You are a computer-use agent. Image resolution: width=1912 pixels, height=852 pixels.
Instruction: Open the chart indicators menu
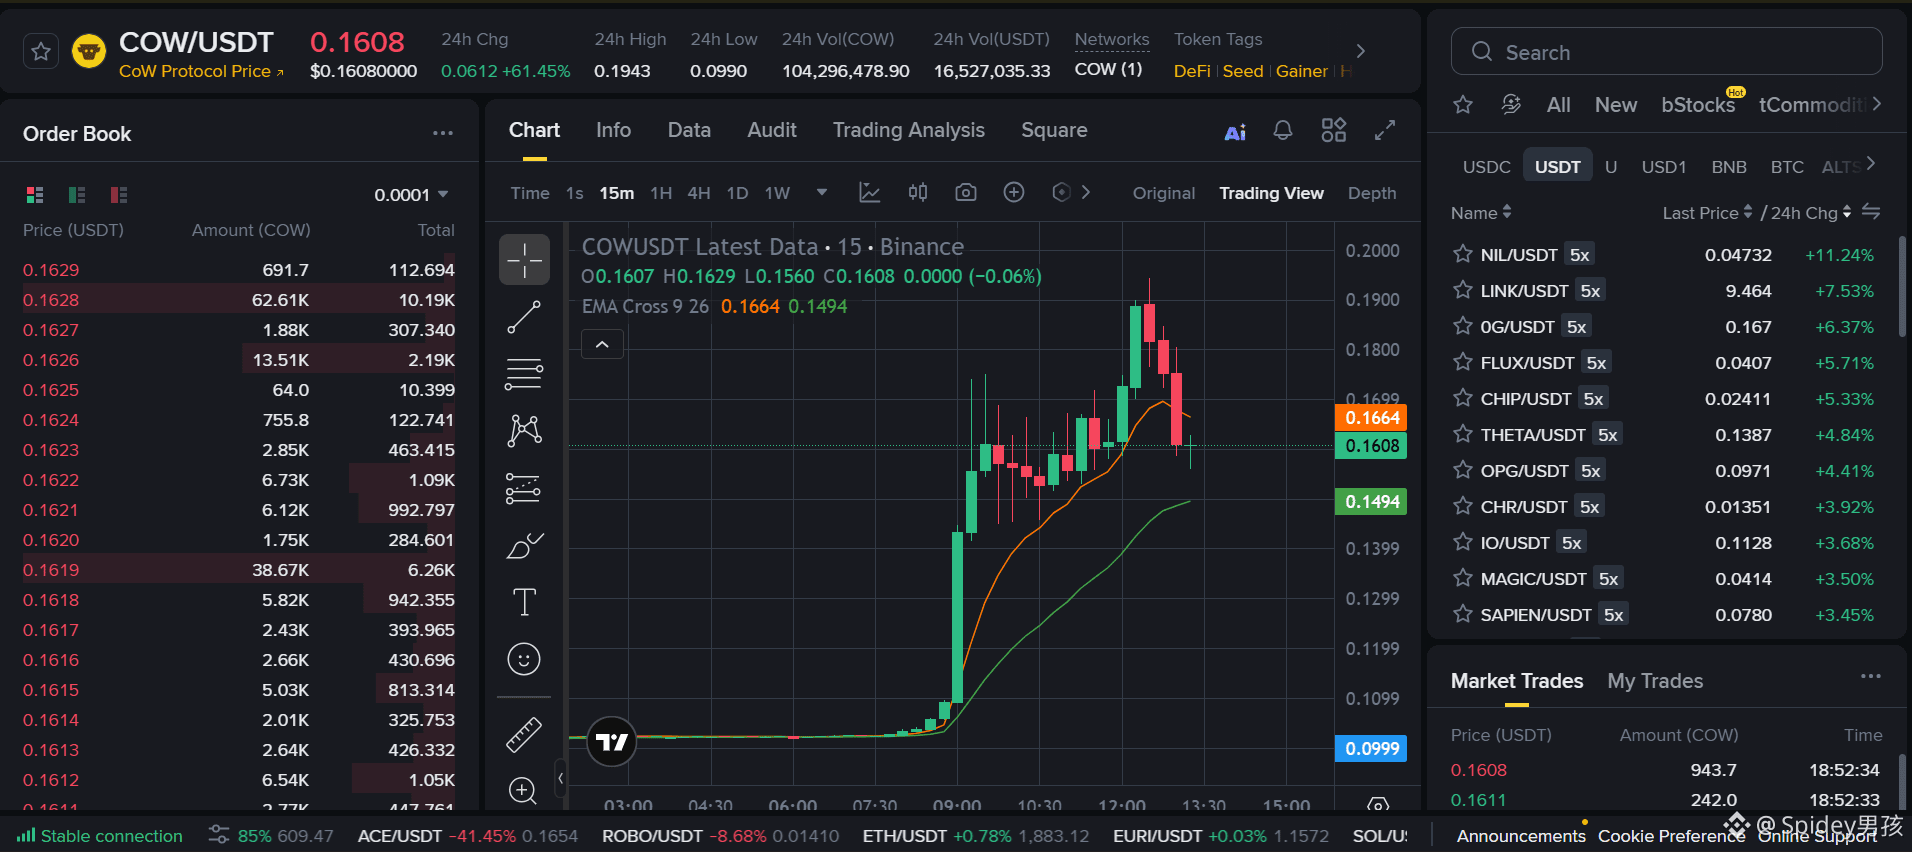[870, 192]
